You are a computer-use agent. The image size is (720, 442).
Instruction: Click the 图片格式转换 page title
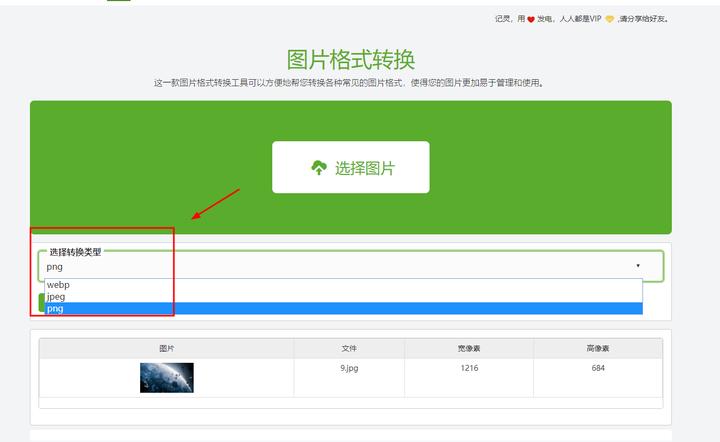pyautogui.click(x=351, y=60)
